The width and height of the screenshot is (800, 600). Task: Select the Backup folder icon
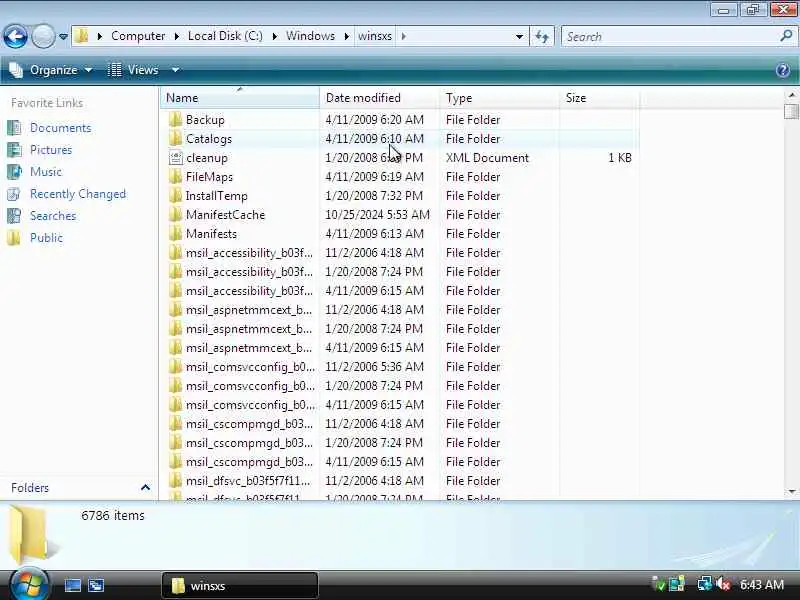(176, 120)
